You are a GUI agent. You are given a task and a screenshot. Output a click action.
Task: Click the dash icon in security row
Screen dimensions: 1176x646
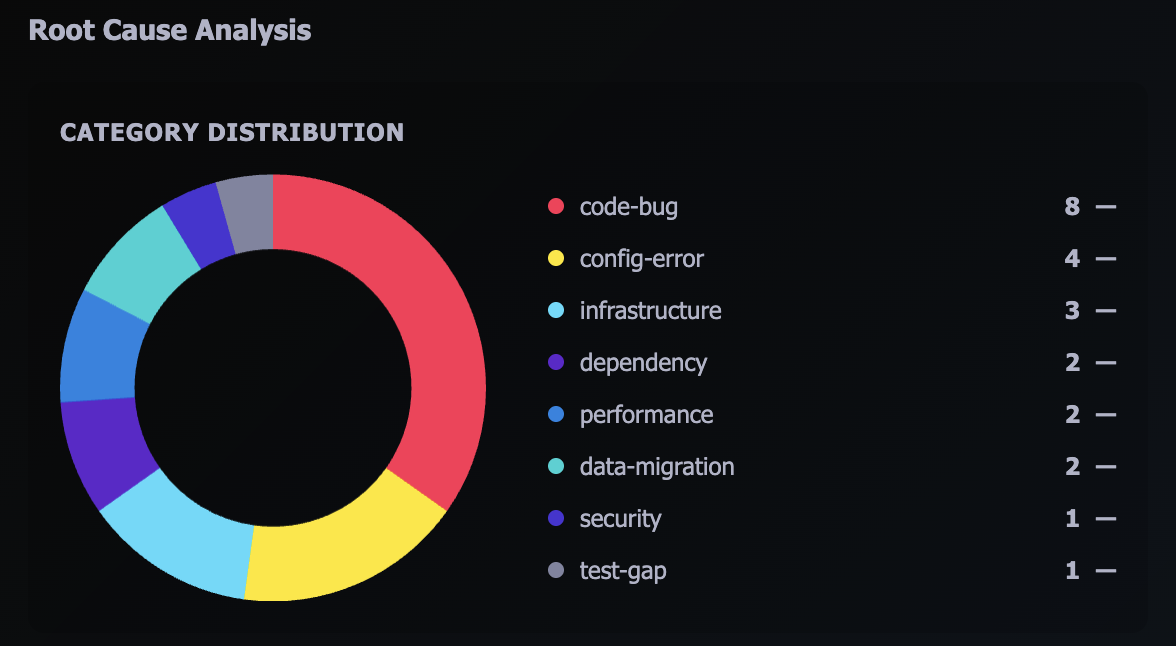1105,519
